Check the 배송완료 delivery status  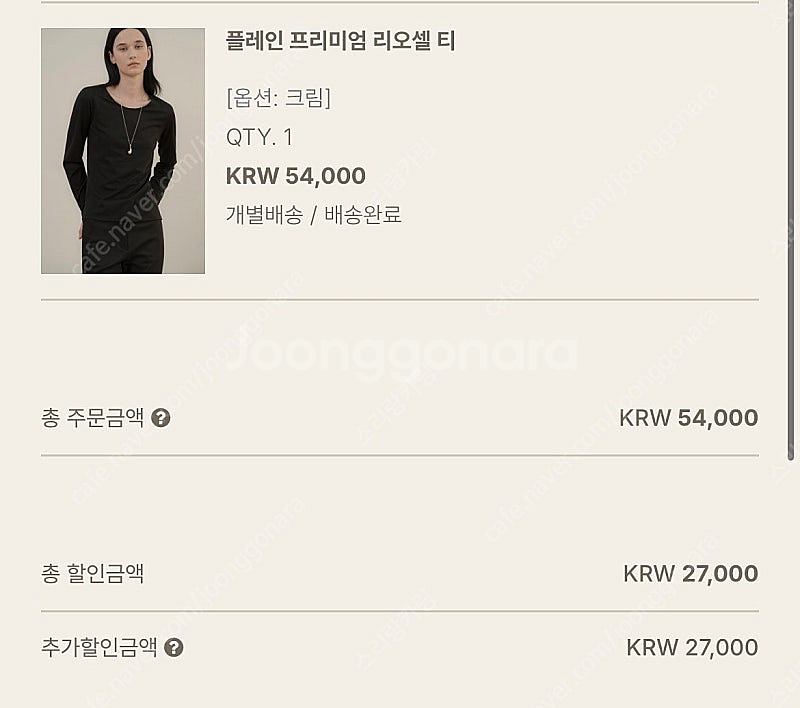point(363,215)
